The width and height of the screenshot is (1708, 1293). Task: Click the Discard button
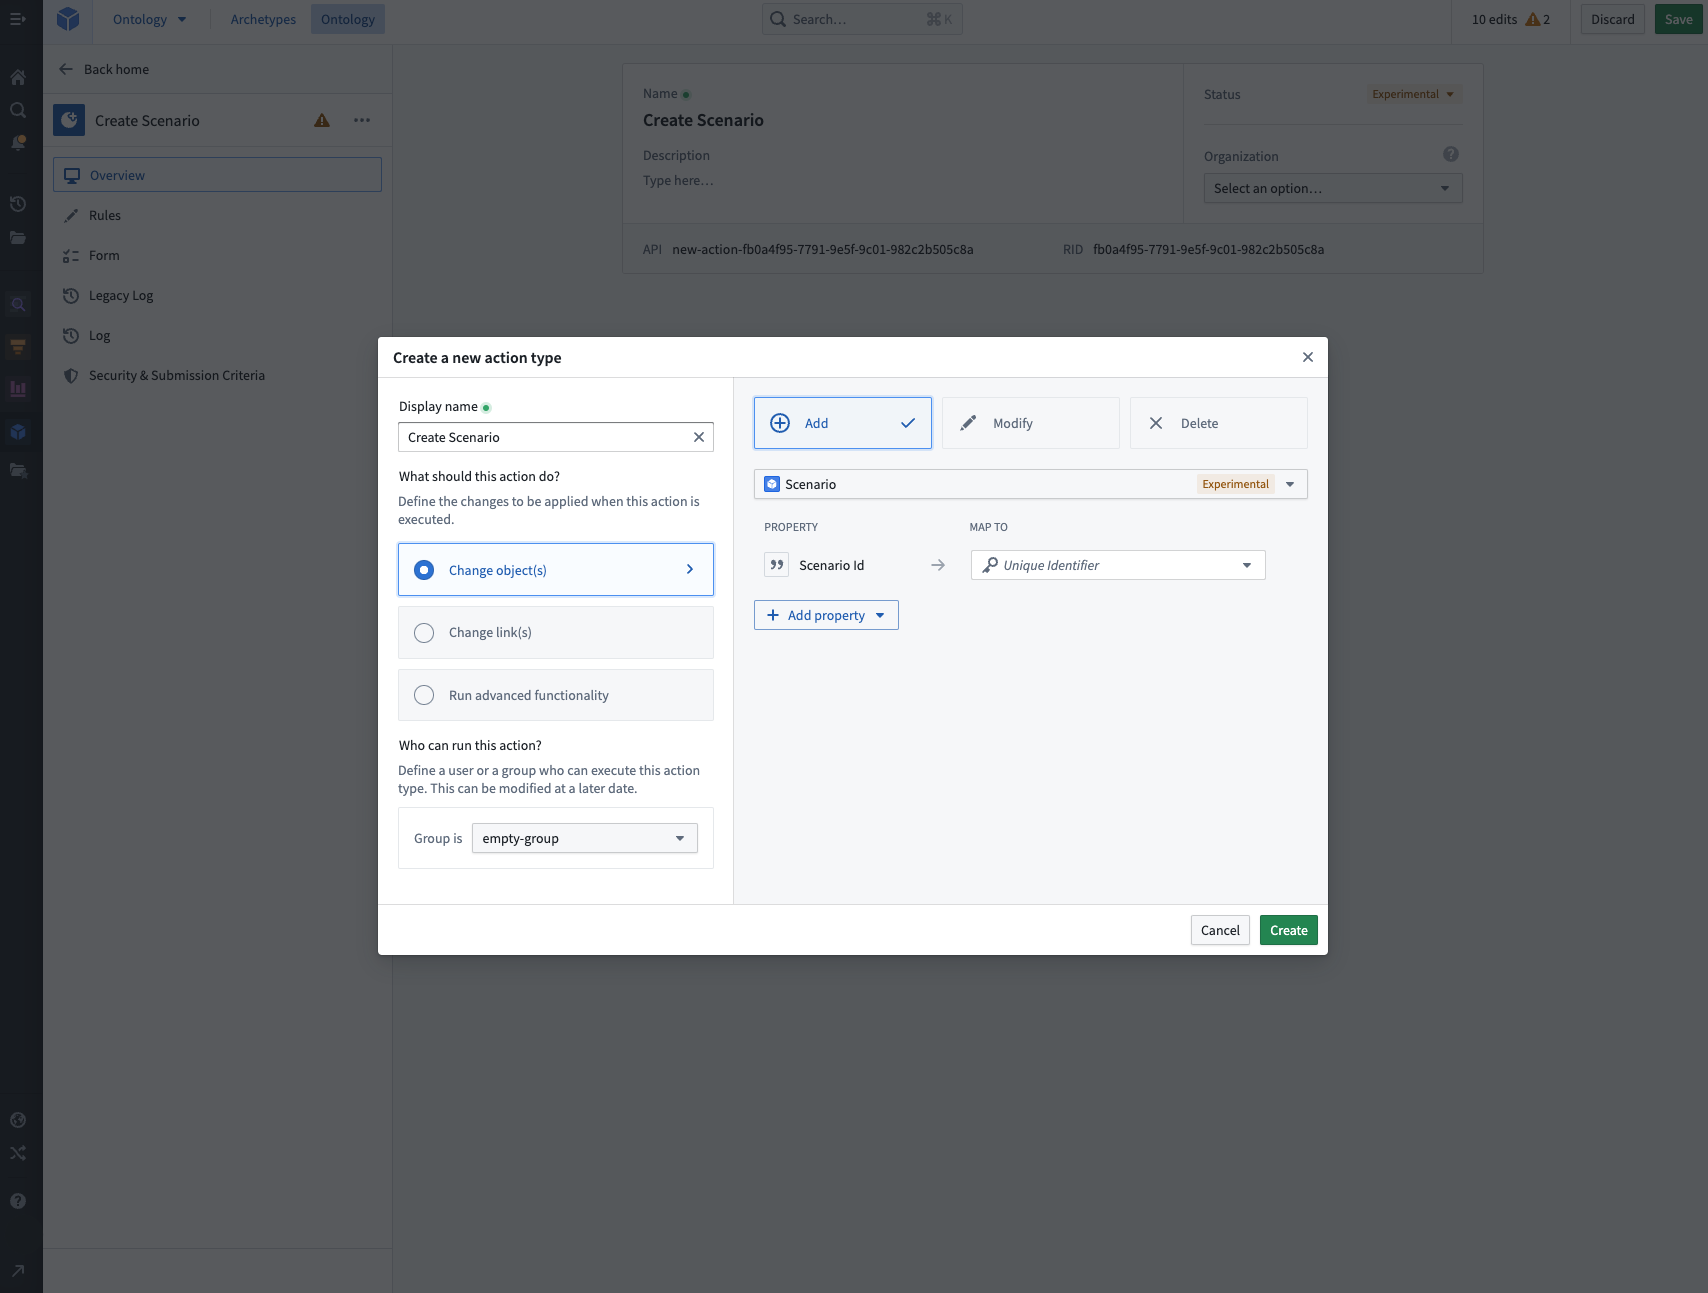pyautogui.click(x=1613, y=19)
